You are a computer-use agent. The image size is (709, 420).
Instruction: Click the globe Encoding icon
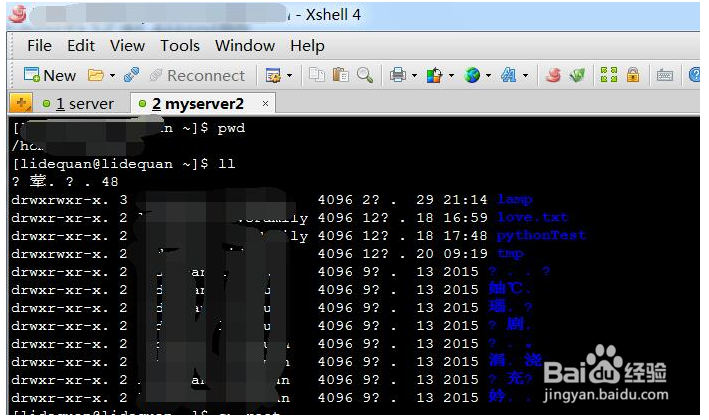pos(472,75)
